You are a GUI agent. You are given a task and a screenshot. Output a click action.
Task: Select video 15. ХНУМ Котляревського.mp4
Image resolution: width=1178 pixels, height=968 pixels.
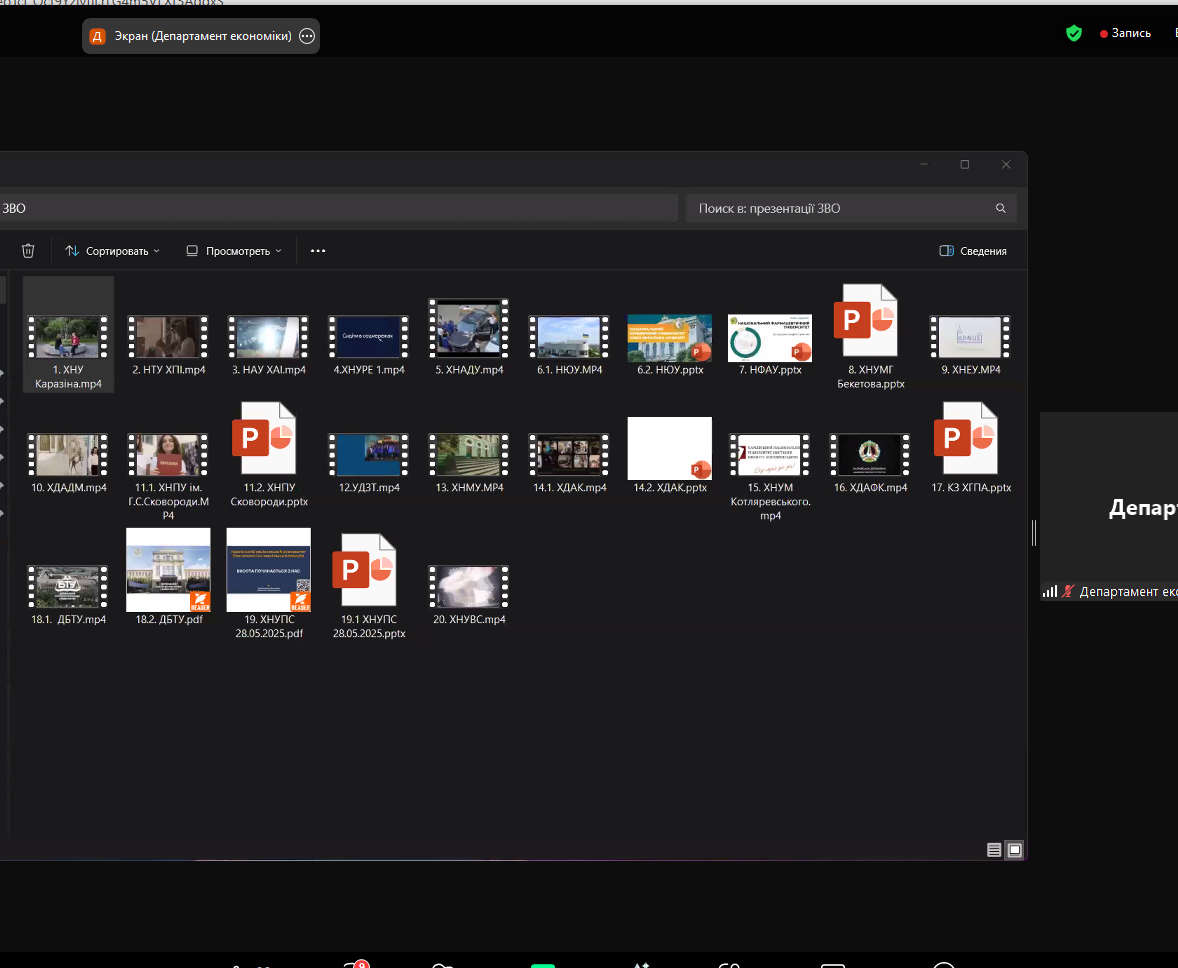tap(769, 476)
